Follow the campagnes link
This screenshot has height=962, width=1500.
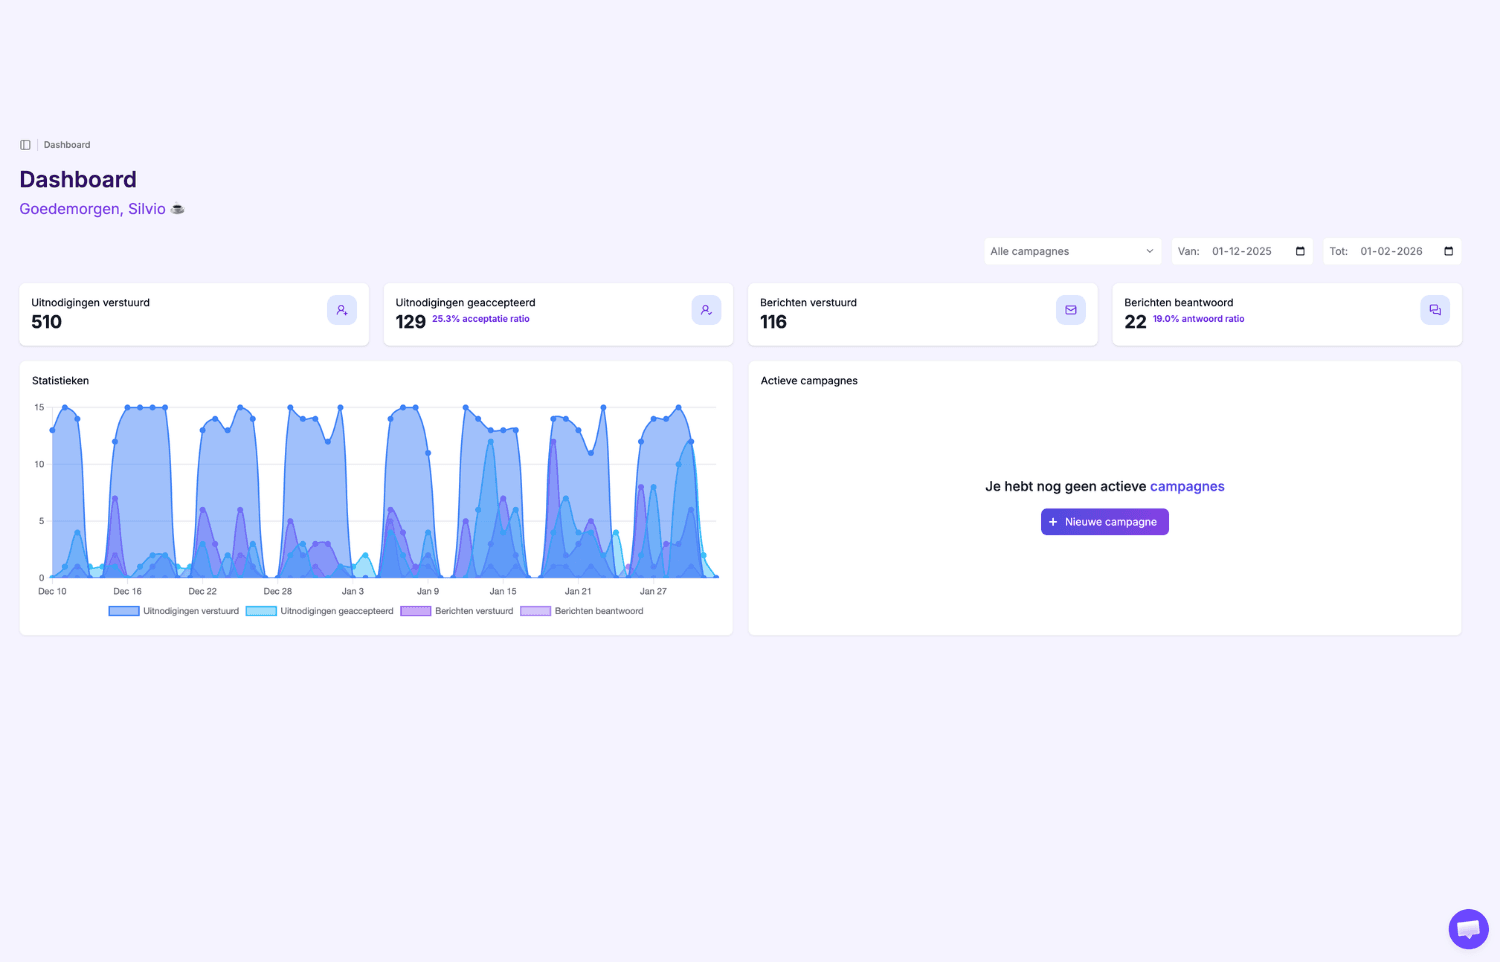pyautogui.click(x=1187, y=487)
